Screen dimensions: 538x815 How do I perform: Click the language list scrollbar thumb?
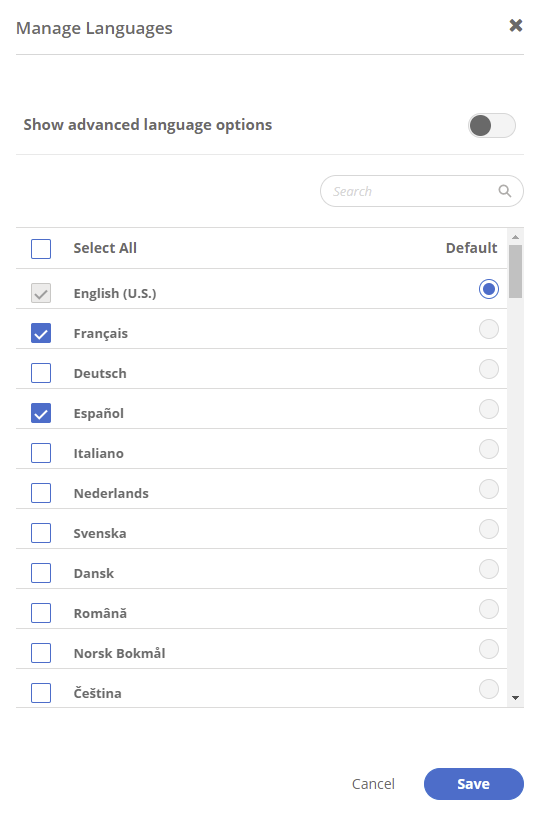click(x=515, y=271)
